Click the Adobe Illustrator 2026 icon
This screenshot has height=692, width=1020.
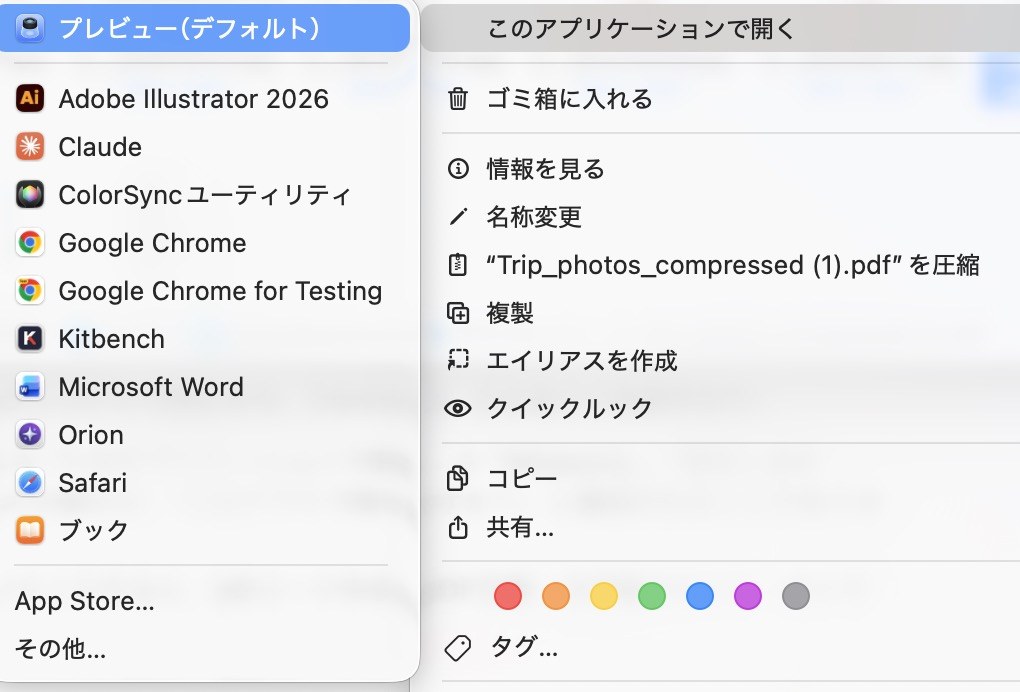tap(30, 98)
